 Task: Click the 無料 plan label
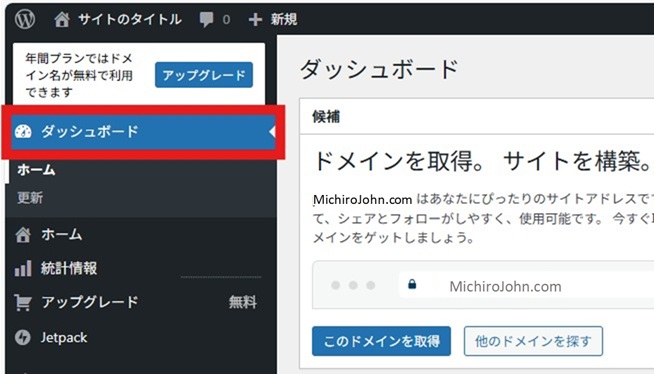click(x=243, y=302)
